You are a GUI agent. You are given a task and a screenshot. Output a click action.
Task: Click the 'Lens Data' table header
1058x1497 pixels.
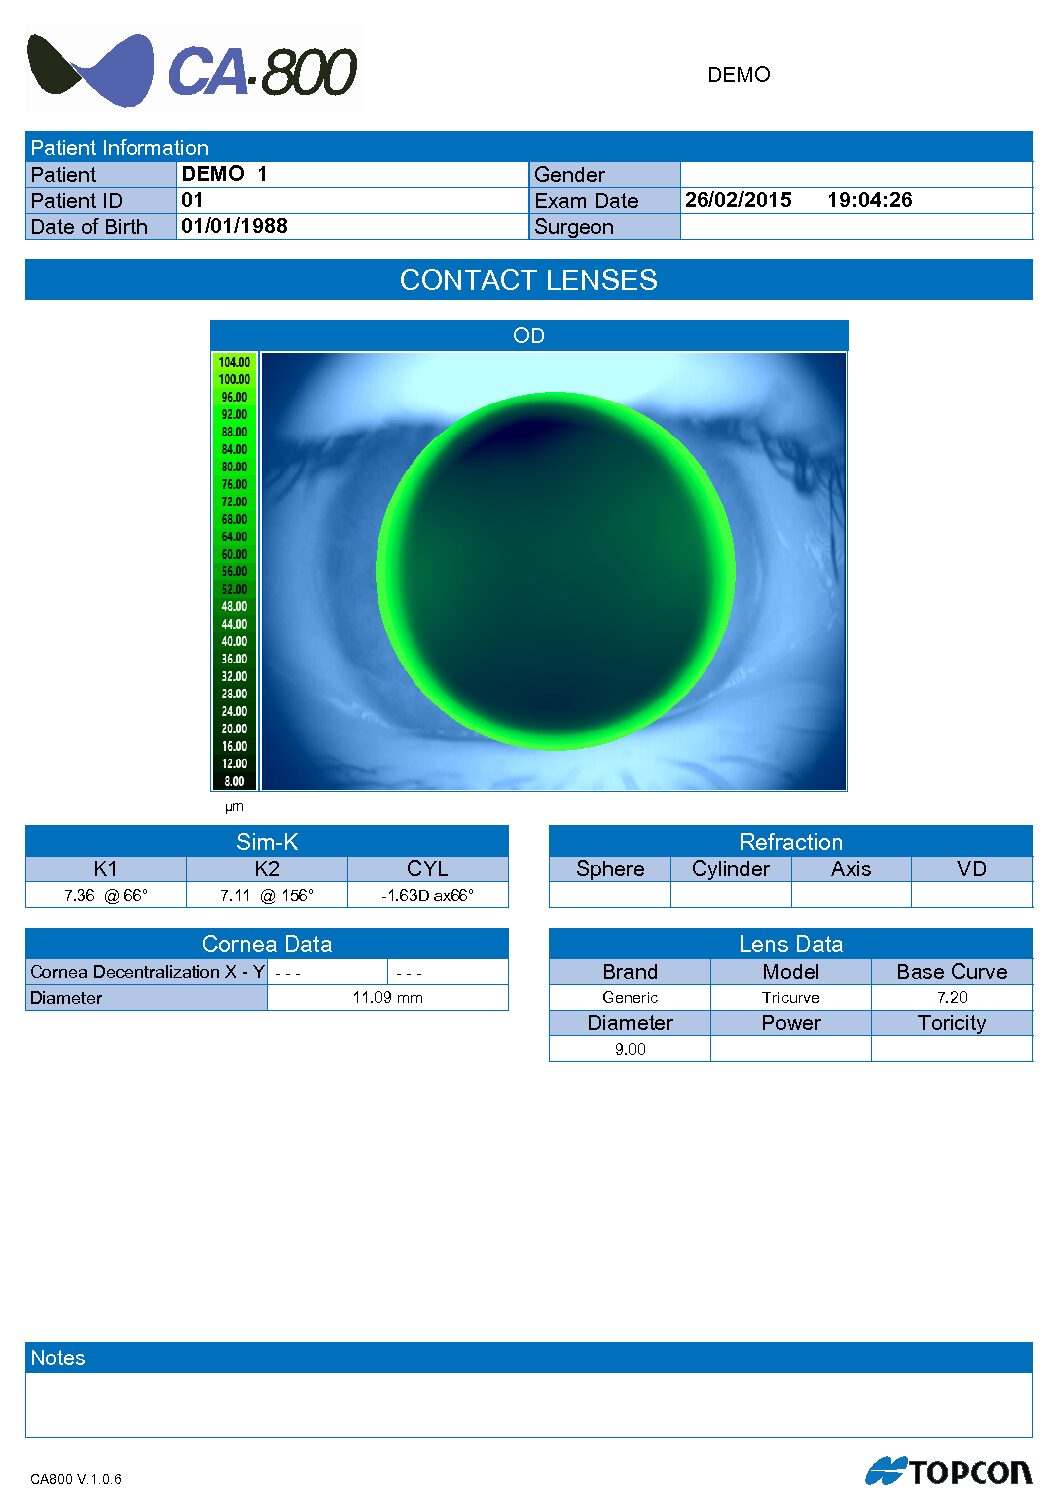pos(791,944)
